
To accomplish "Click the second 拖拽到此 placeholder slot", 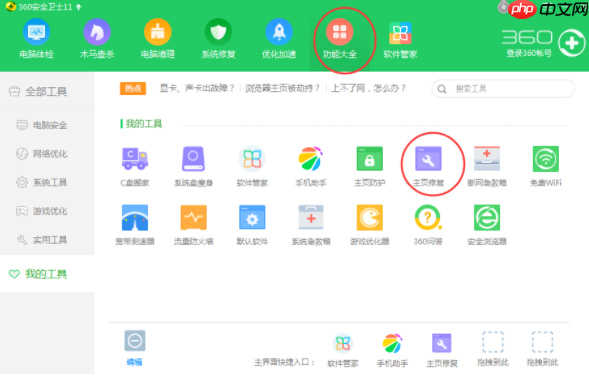I will pyautogui.click(x=542, y=349).
